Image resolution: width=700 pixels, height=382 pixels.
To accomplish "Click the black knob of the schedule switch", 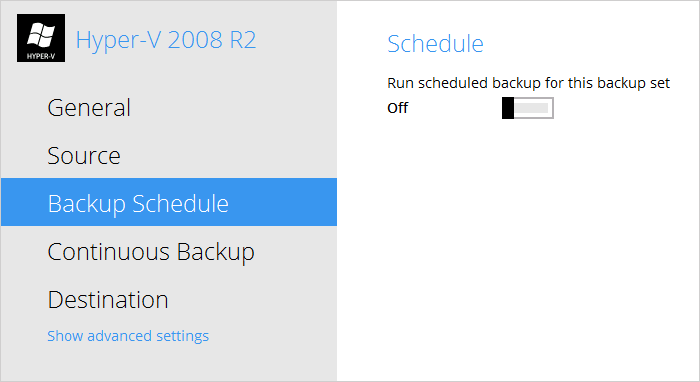I will [508, 108].
